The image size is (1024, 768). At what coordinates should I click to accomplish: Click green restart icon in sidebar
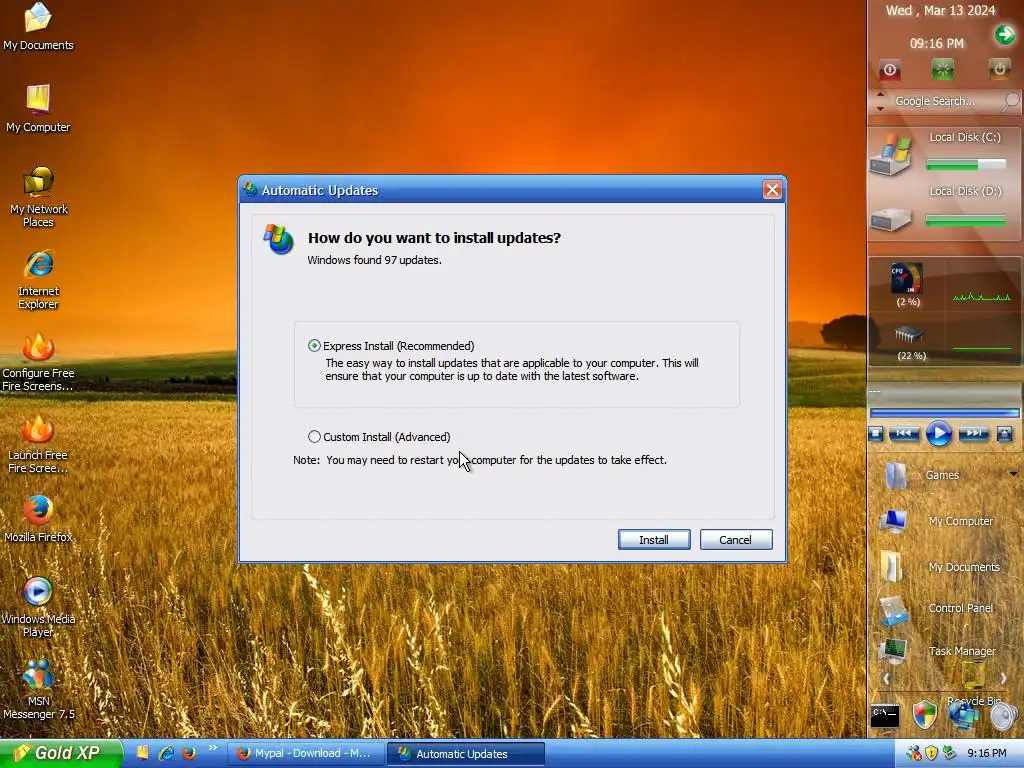(x=942, y=69)
